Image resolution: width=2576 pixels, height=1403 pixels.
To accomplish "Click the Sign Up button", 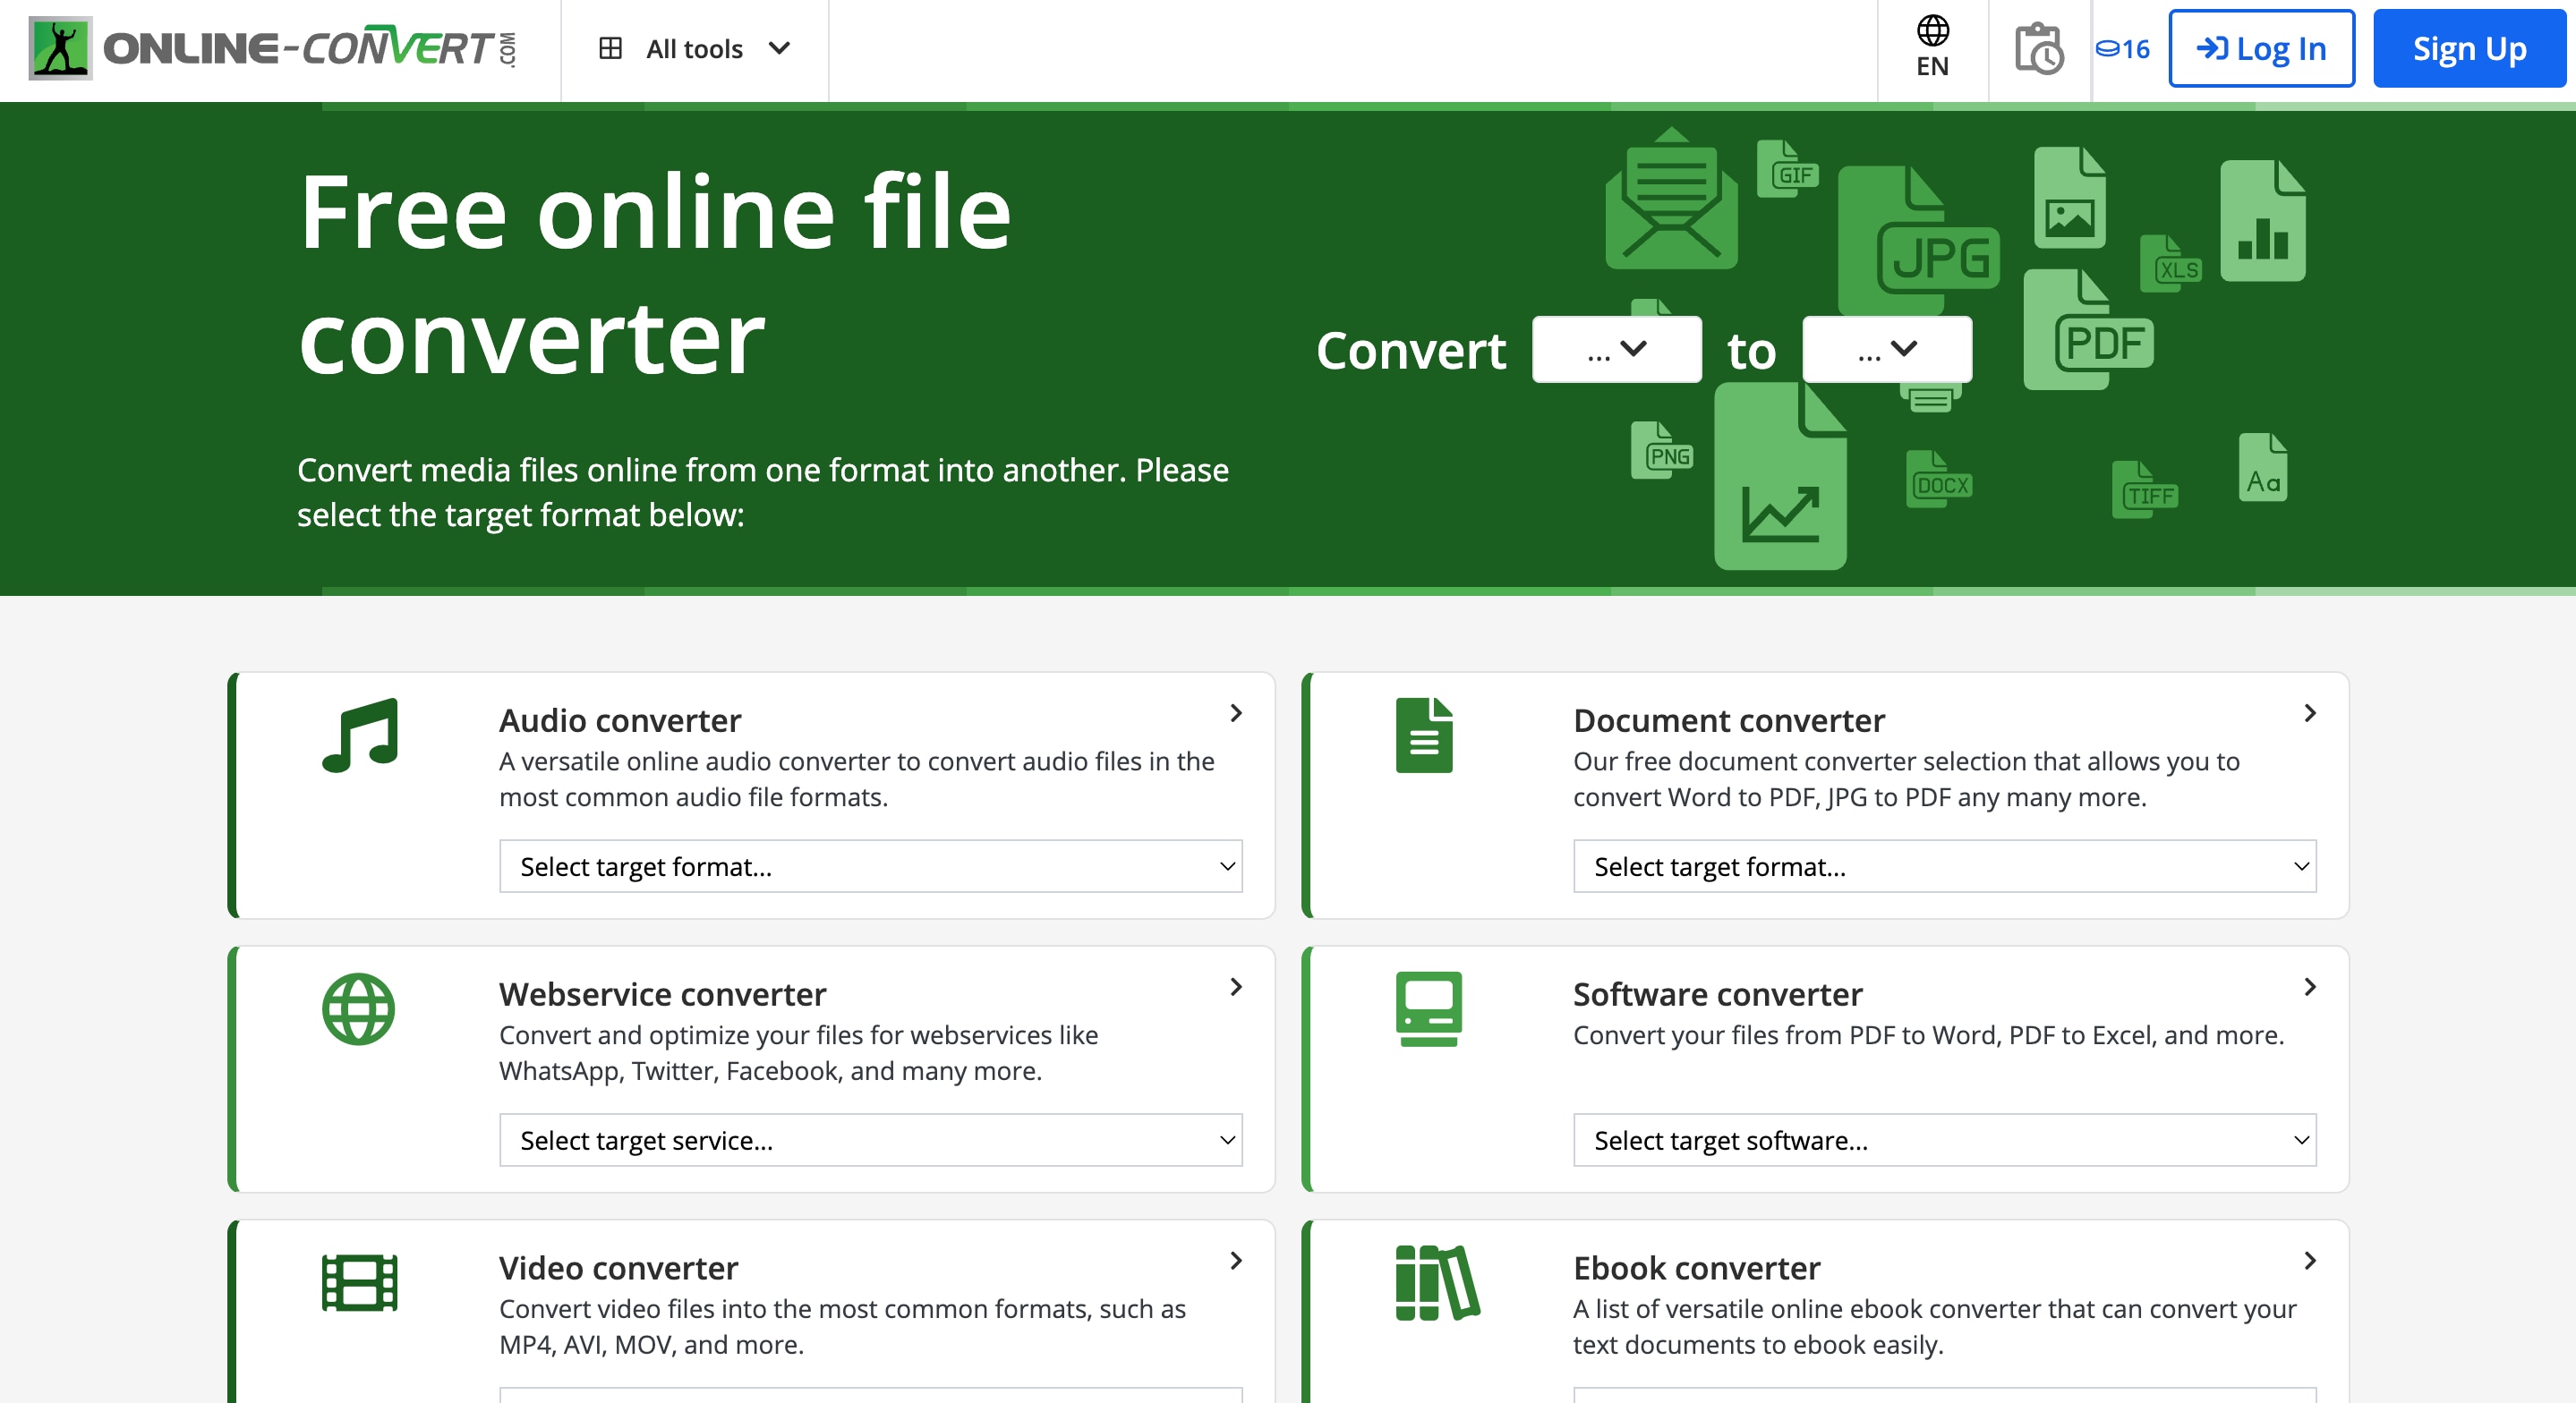I will [x=2469, y=48].
